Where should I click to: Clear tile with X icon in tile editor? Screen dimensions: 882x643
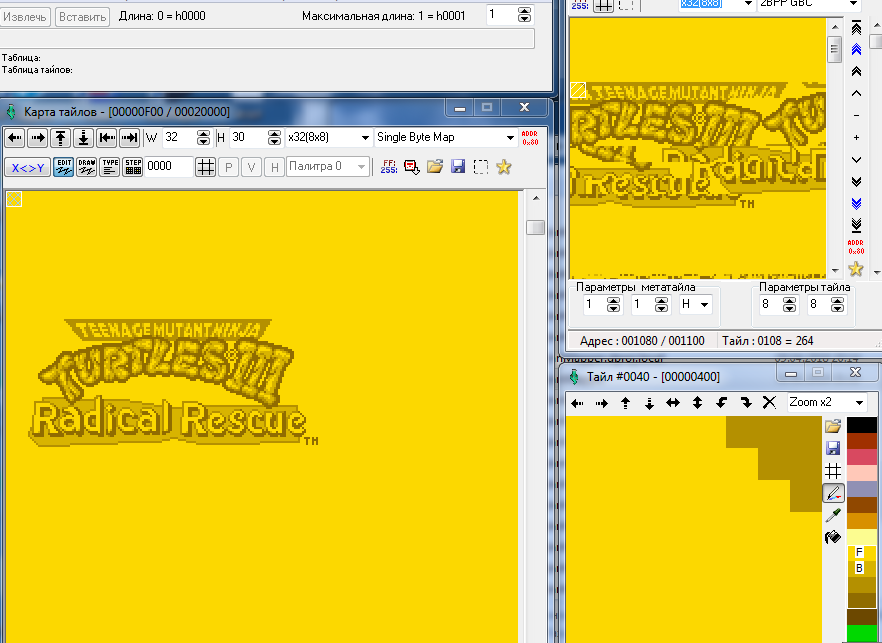(769, 403)
